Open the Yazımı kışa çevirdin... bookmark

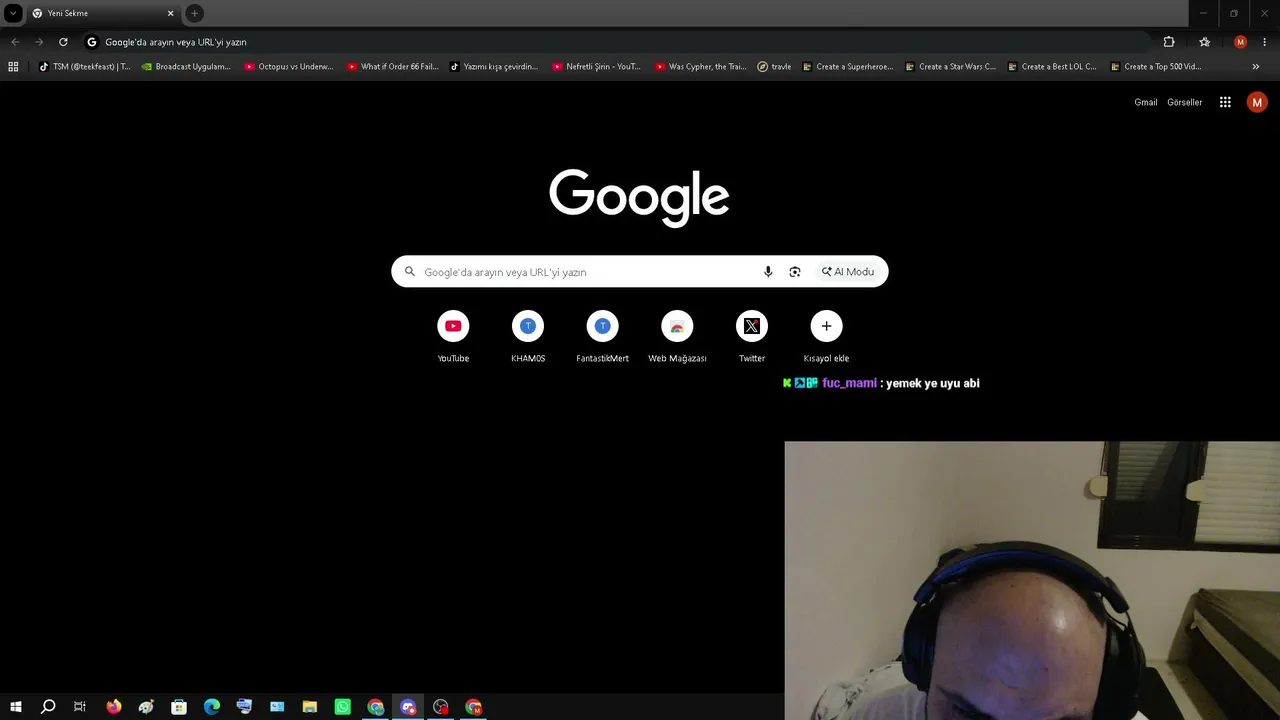pos(494,67)
